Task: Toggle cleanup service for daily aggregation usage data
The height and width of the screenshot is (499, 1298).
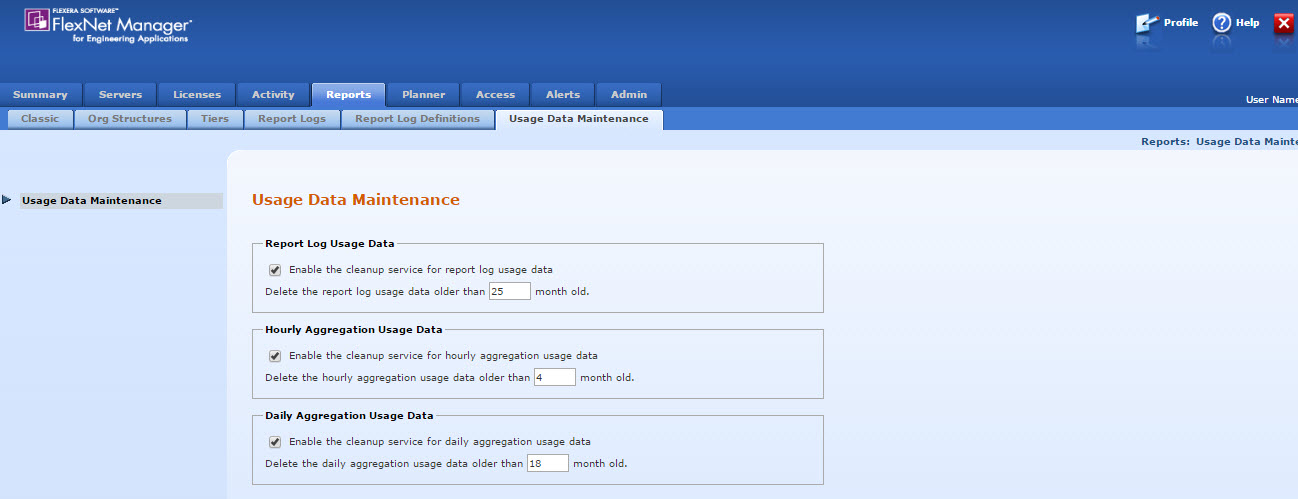Action: coord(274,442)
